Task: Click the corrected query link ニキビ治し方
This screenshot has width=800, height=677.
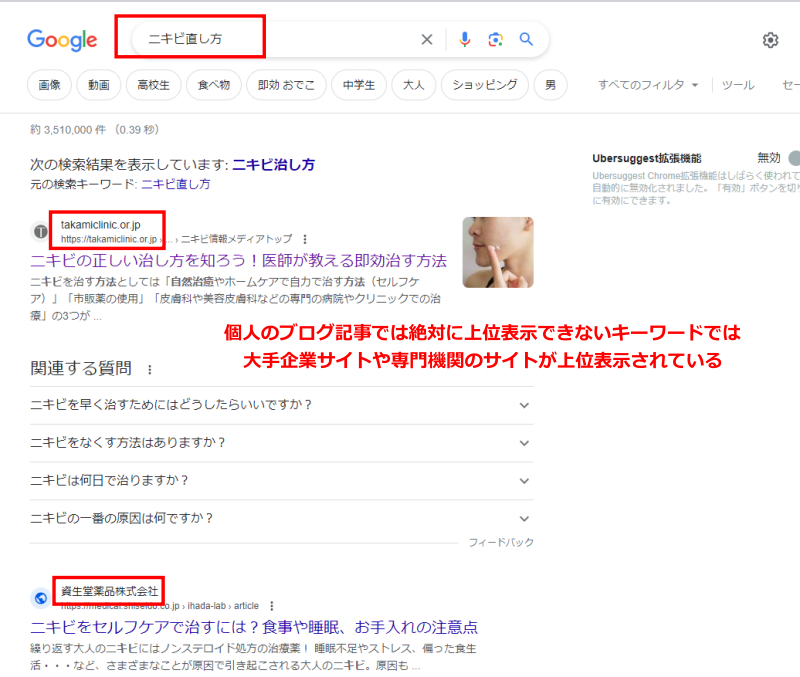Action: [273, 165]
